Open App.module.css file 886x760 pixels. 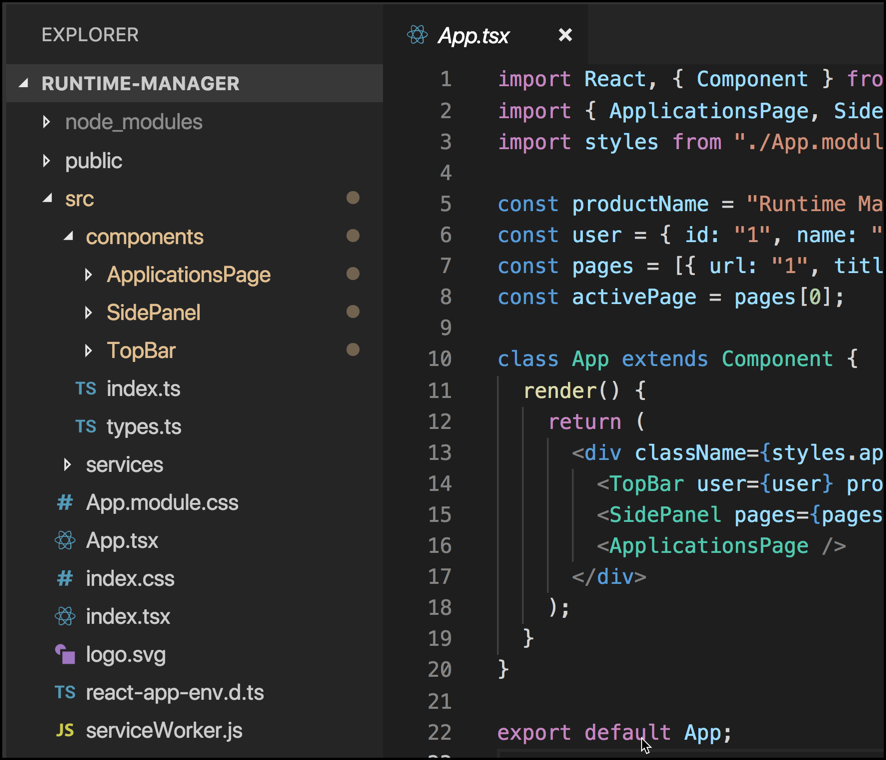click(x=162, y=502)
